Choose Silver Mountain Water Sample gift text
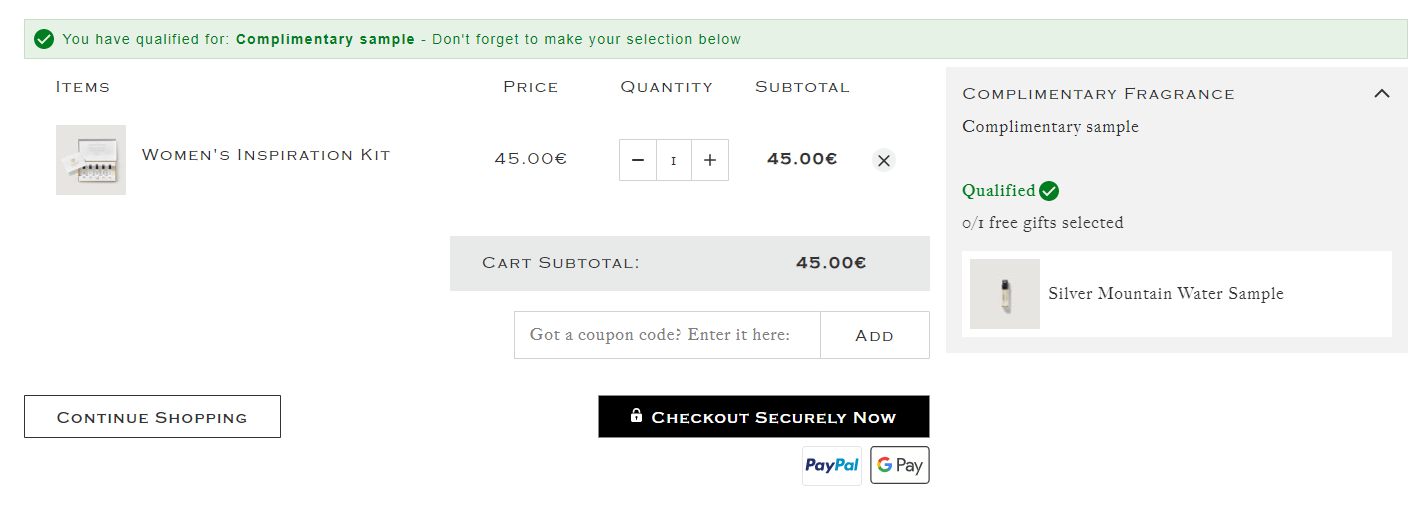 point(1166,294)
